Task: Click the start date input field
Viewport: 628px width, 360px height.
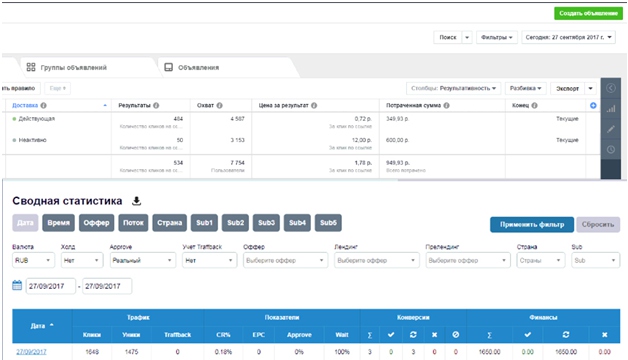Action: pyautogui.click(x=51, y=286)
